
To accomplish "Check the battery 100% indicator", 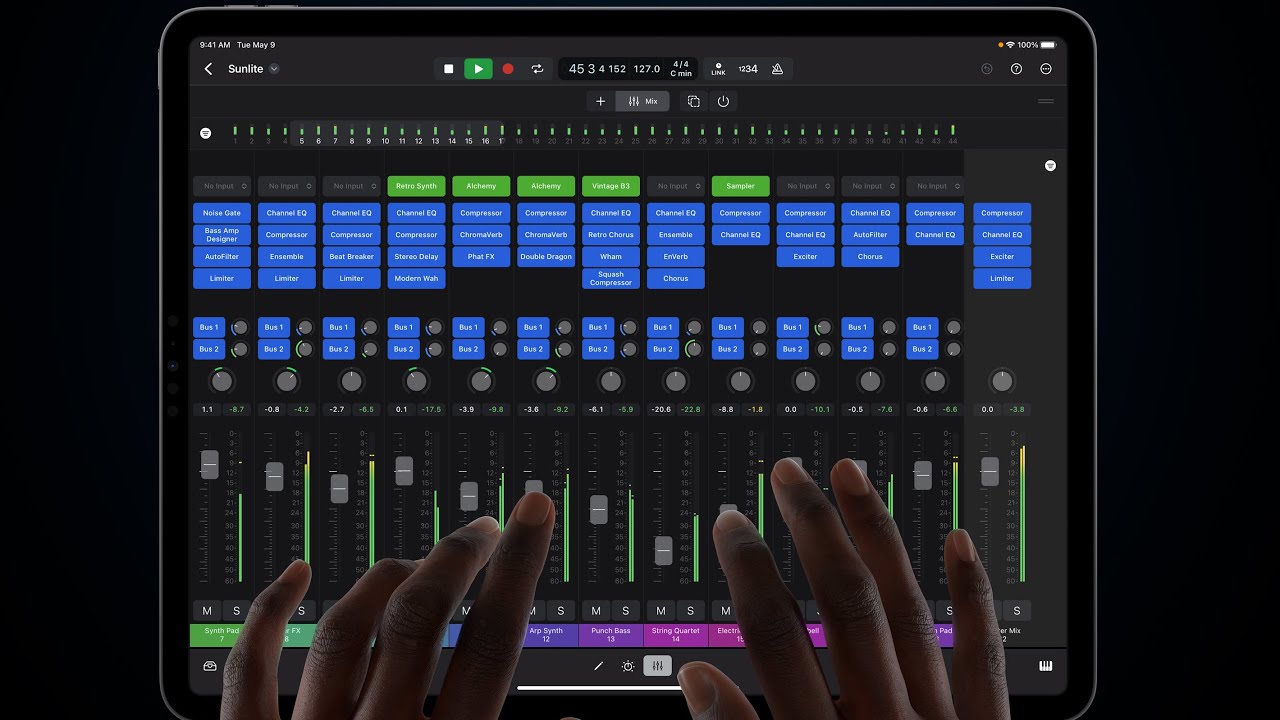I will (1034, 45).
